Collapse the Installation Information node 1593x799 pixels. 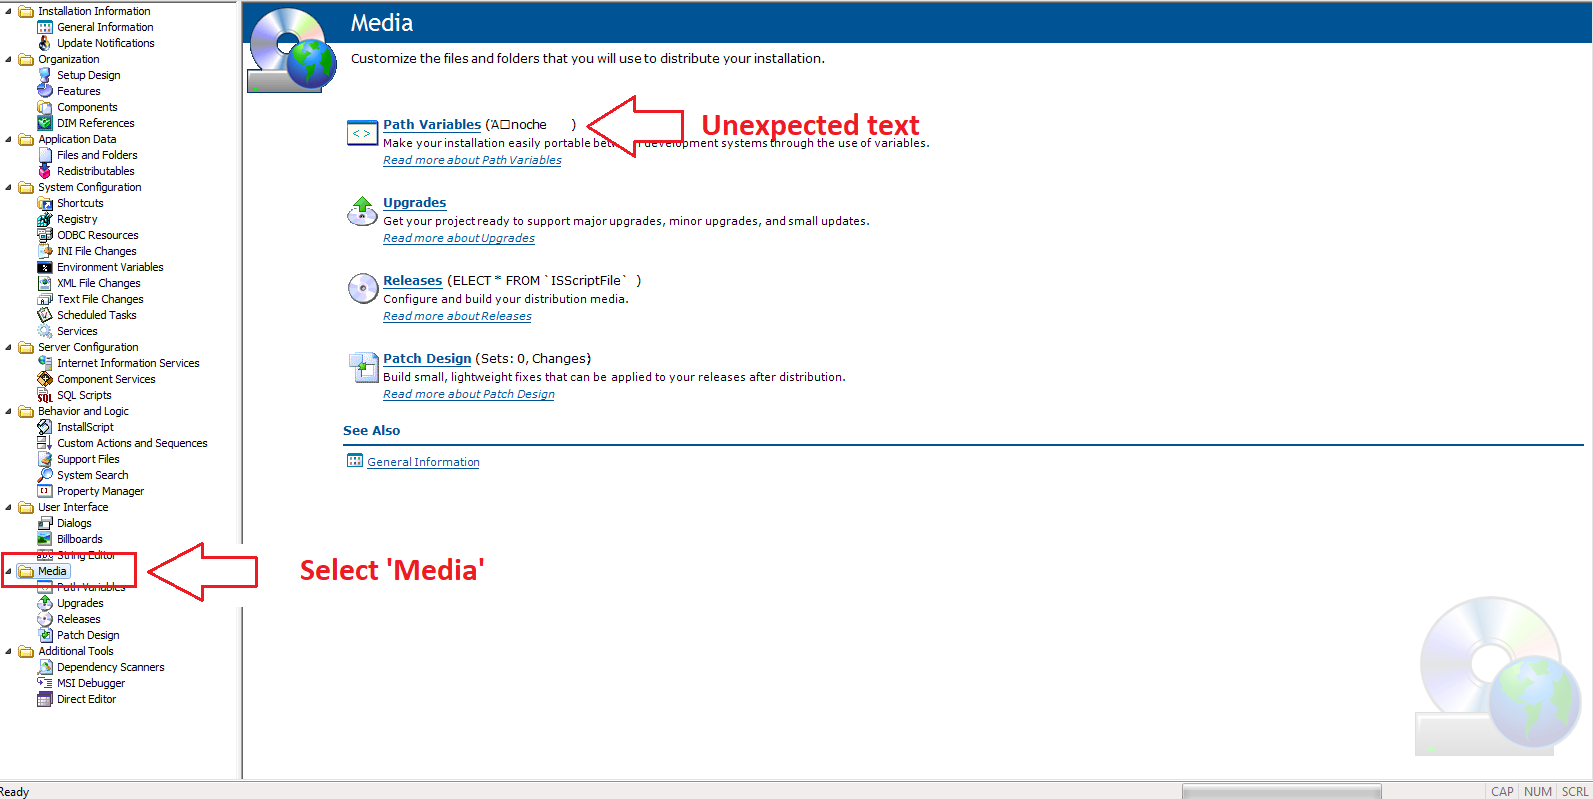pos(9,11)
